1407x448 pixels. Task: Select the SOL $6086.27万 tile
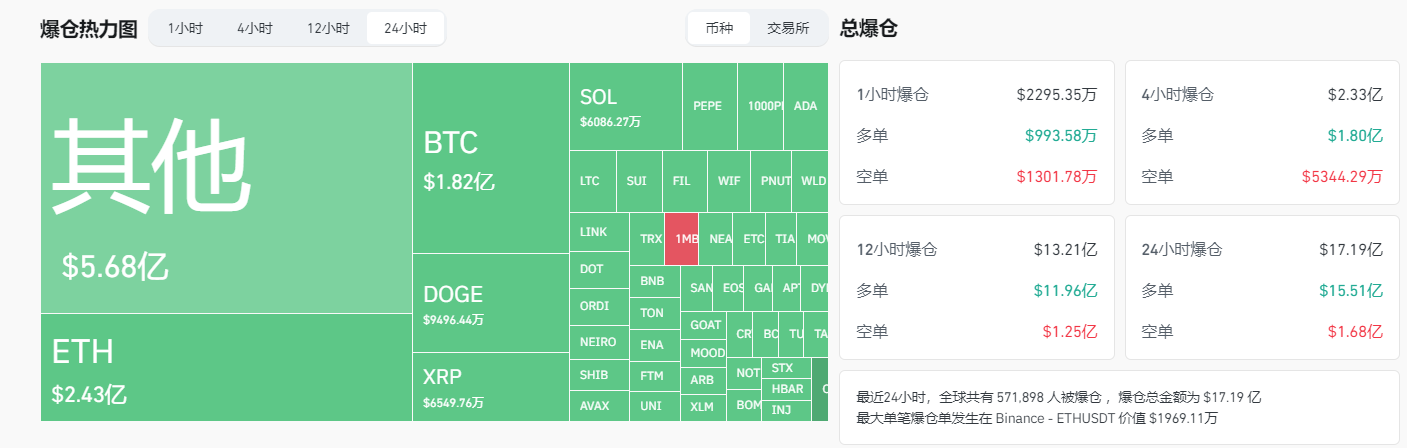coord(626,106)
